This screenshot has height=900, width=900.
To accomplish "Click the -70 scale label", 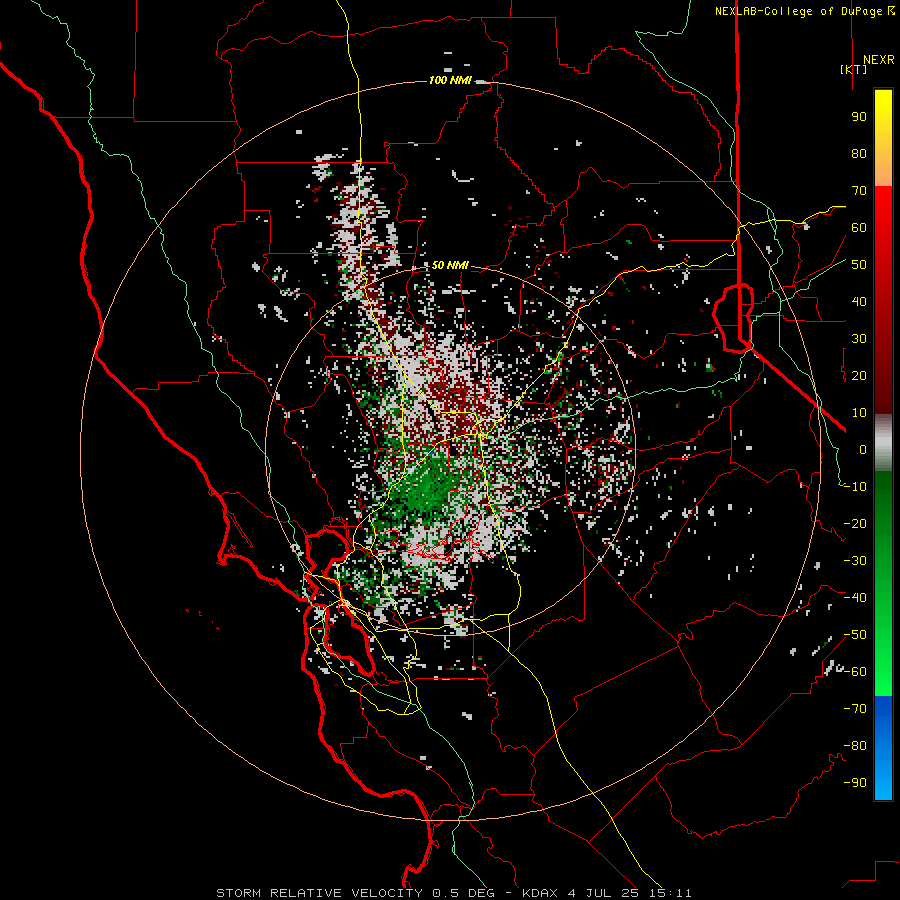I will point(855,709).
